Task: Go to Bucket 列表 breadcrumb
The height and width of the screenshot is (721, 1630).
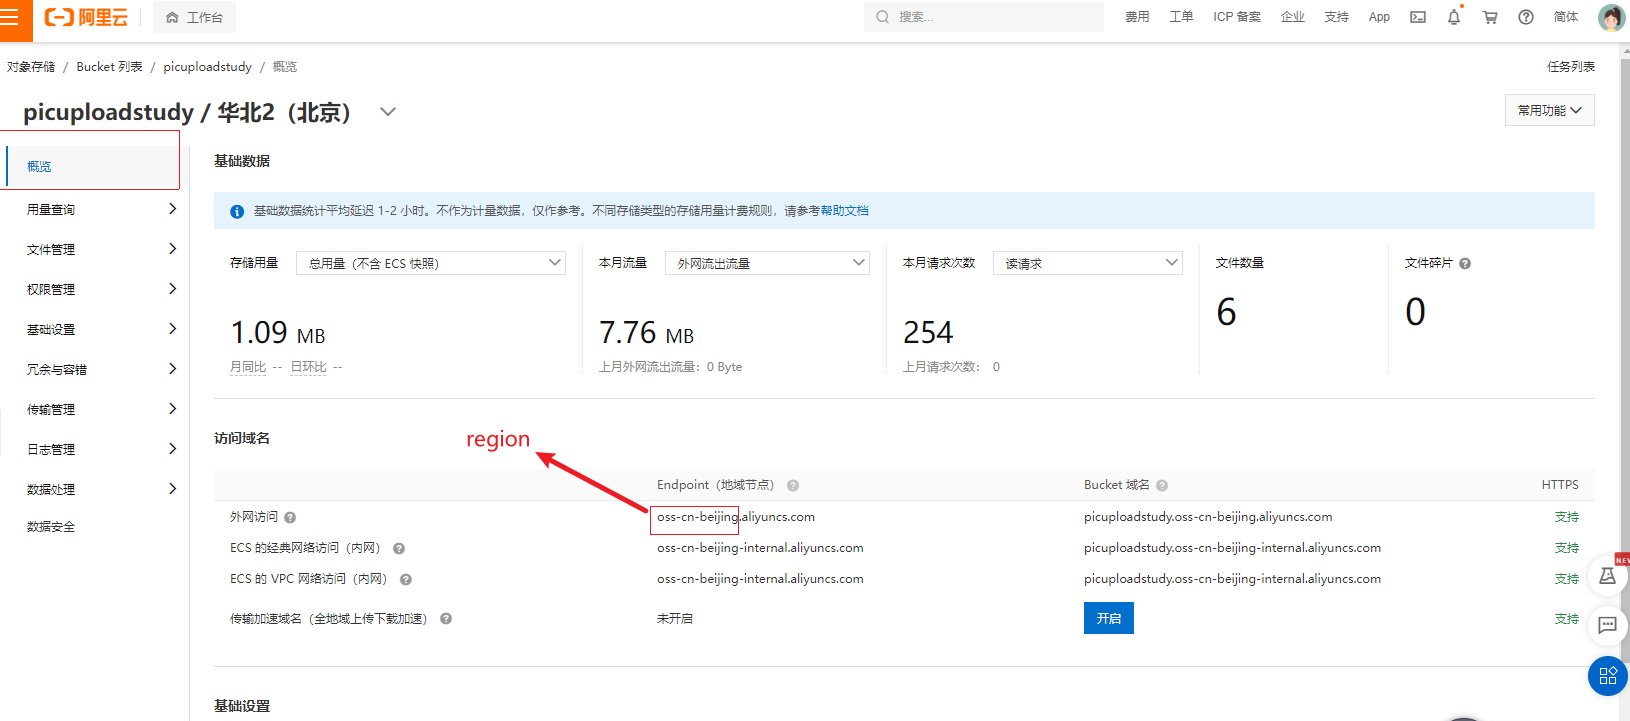Action: 109,67
